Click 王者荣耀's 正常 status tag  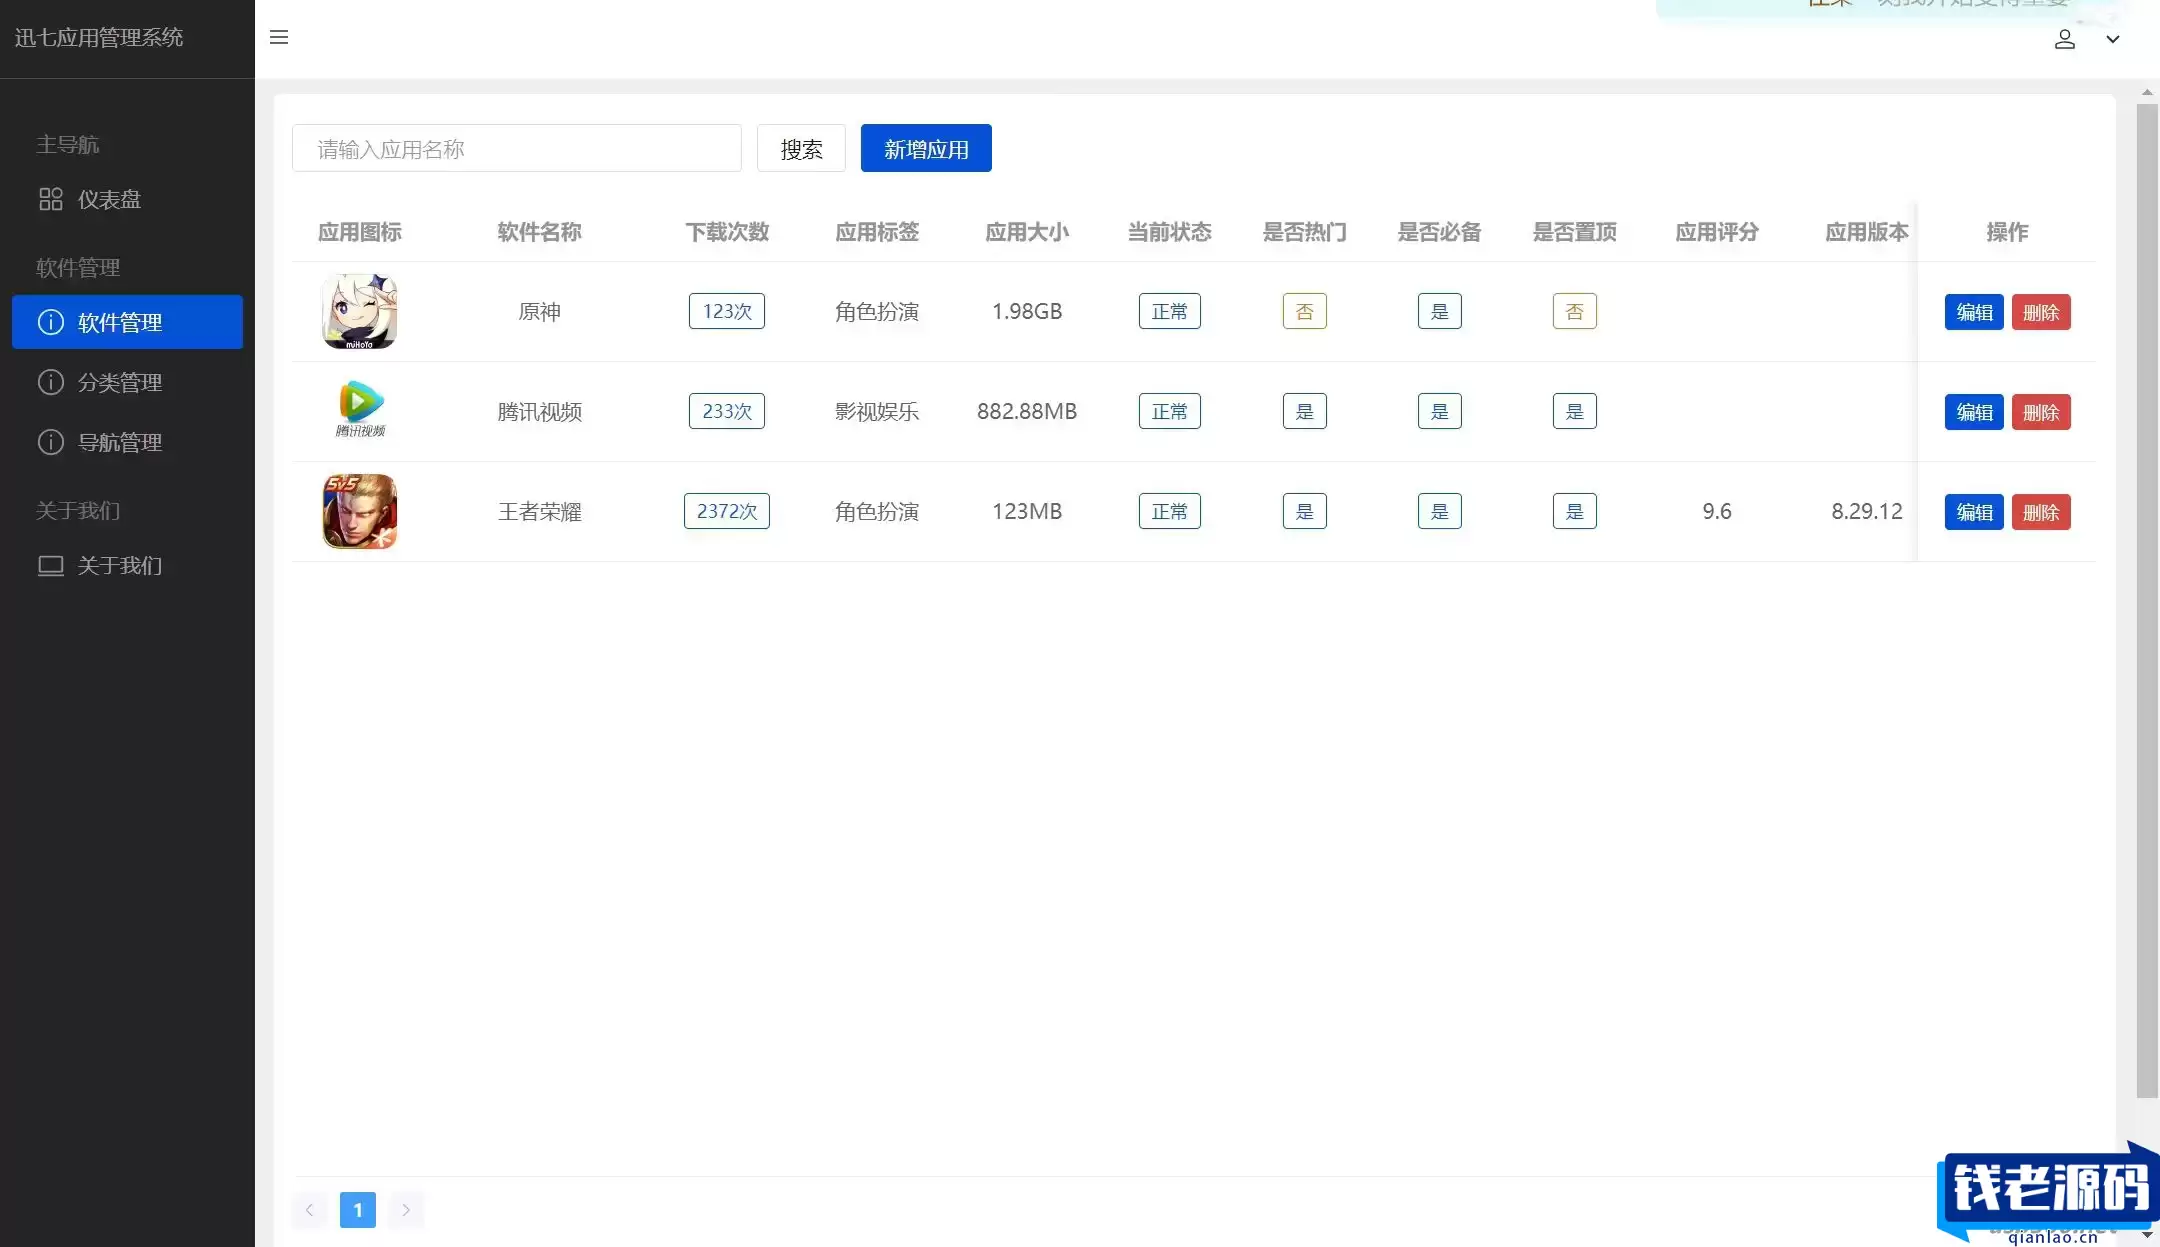(1169, 511)
